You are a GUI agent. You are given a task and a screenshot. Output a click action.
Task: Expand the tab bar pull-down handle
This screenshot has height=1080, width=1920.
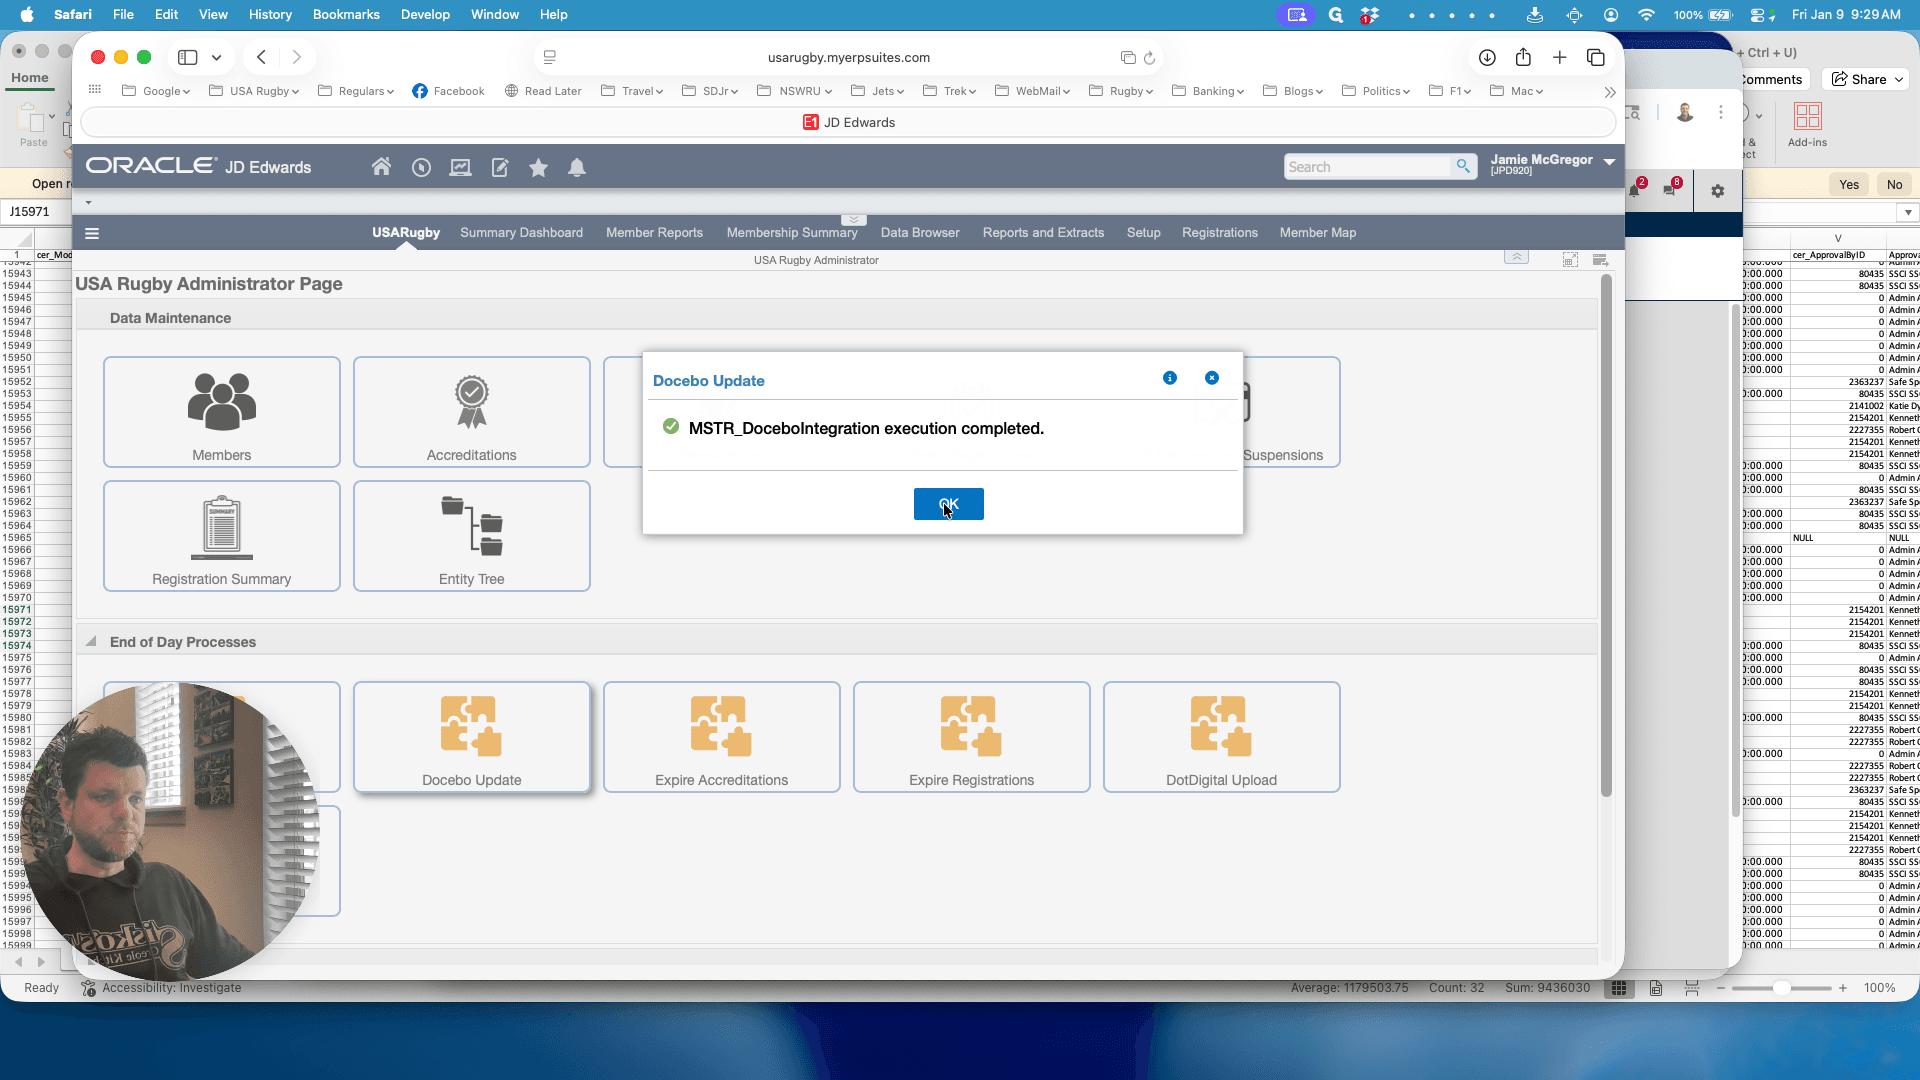point(853,219)
